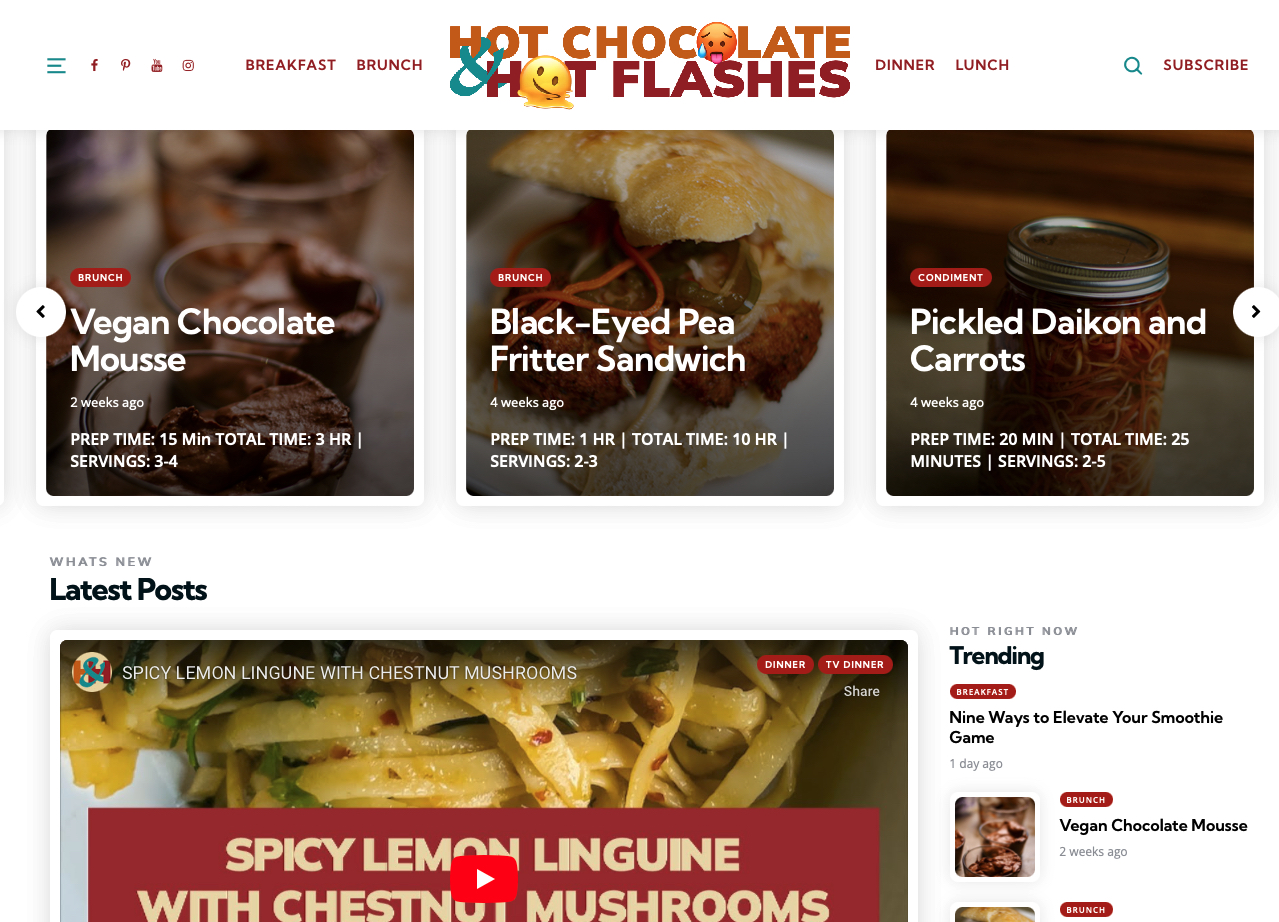Open the Dinner menu category

905,65
